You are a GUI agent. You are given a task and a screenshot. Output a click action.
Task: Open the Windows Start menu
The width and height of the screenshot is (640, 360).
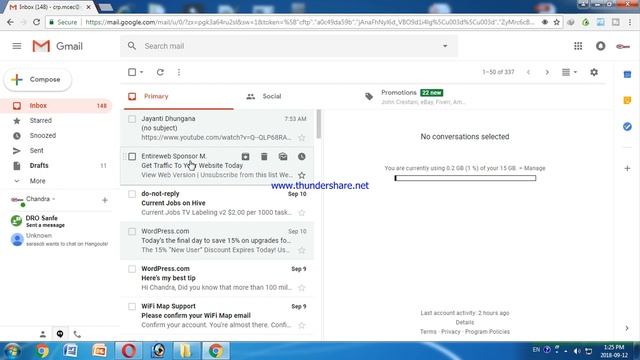click(x=12, y=351)
